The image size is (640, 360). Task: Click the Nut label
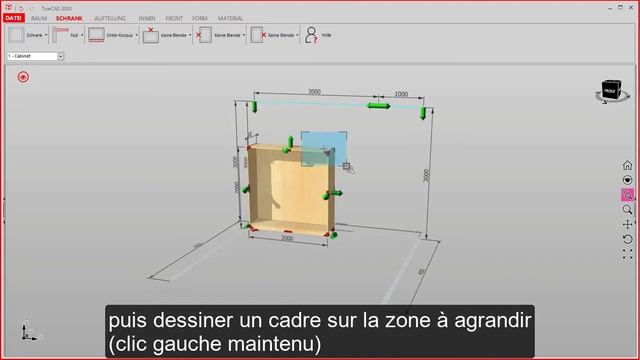click(x=74, y=35)
